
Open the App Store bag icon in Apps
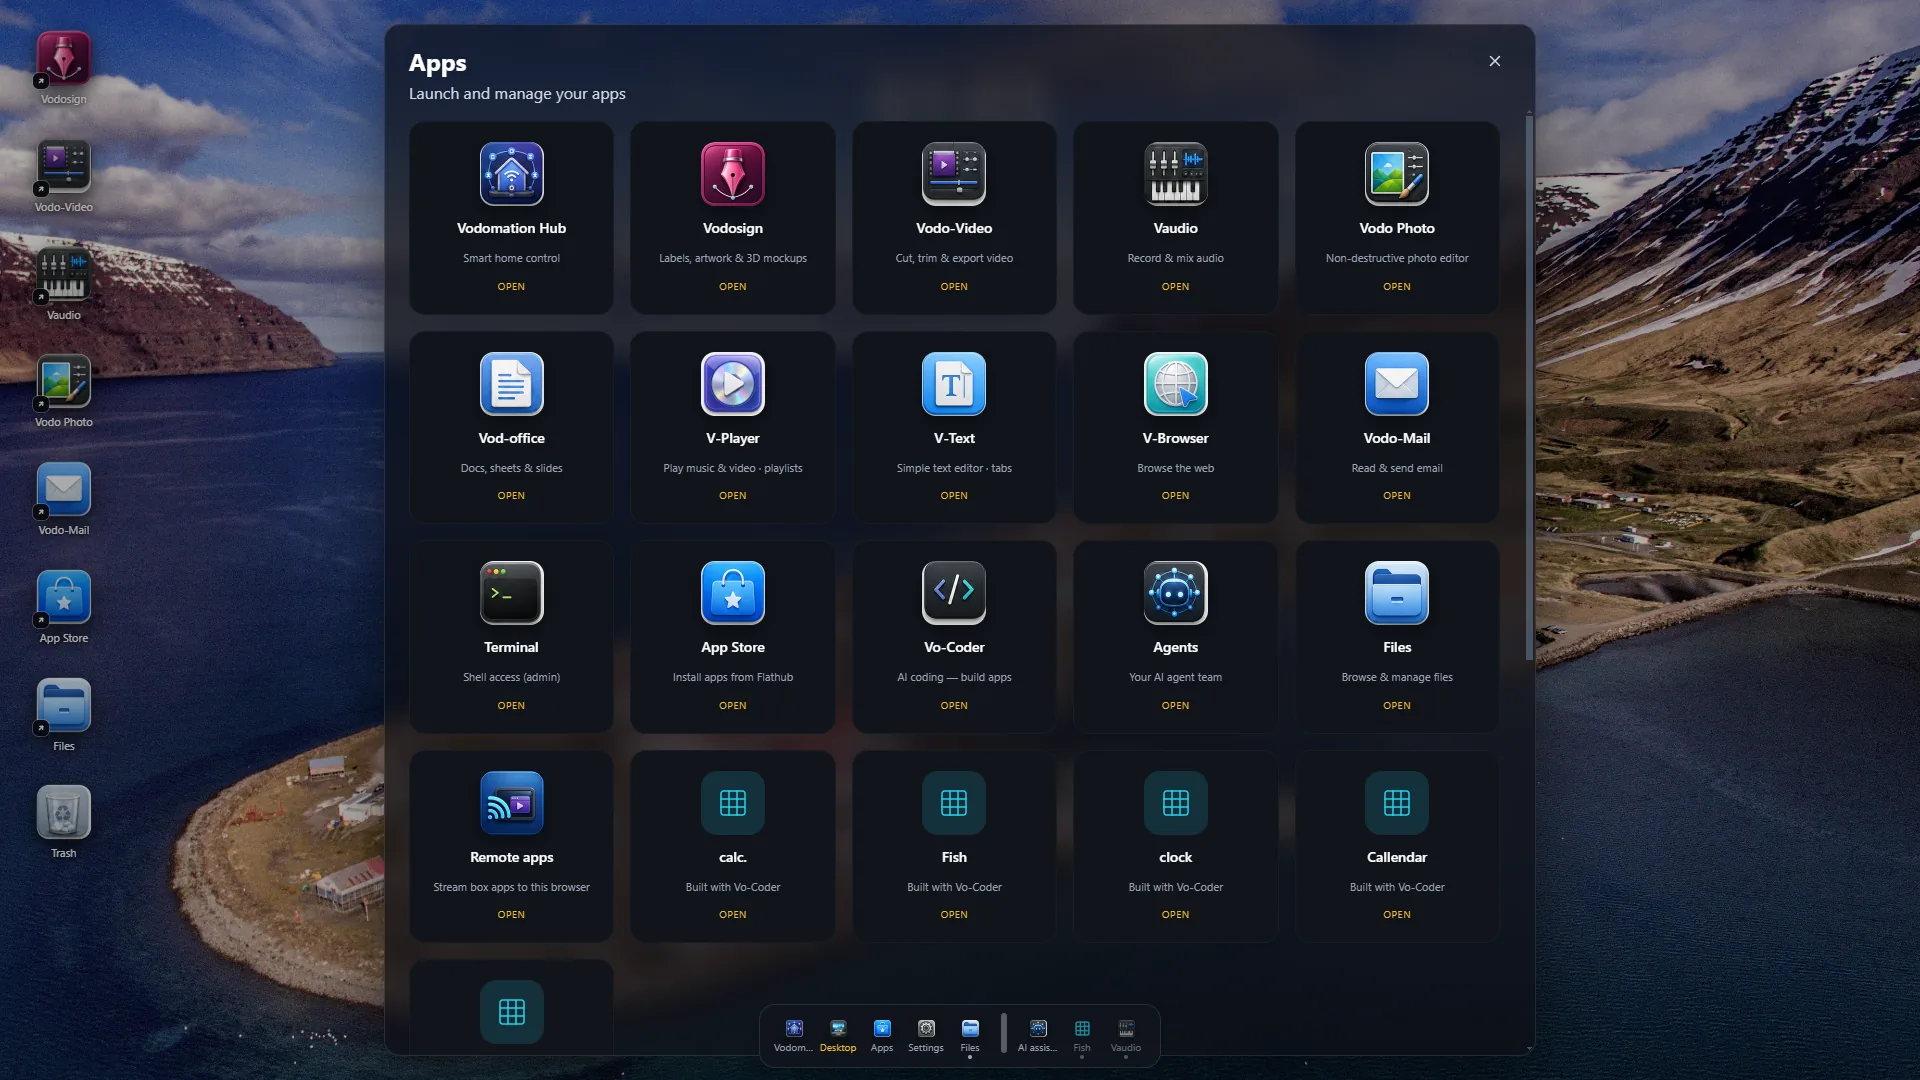733,593
